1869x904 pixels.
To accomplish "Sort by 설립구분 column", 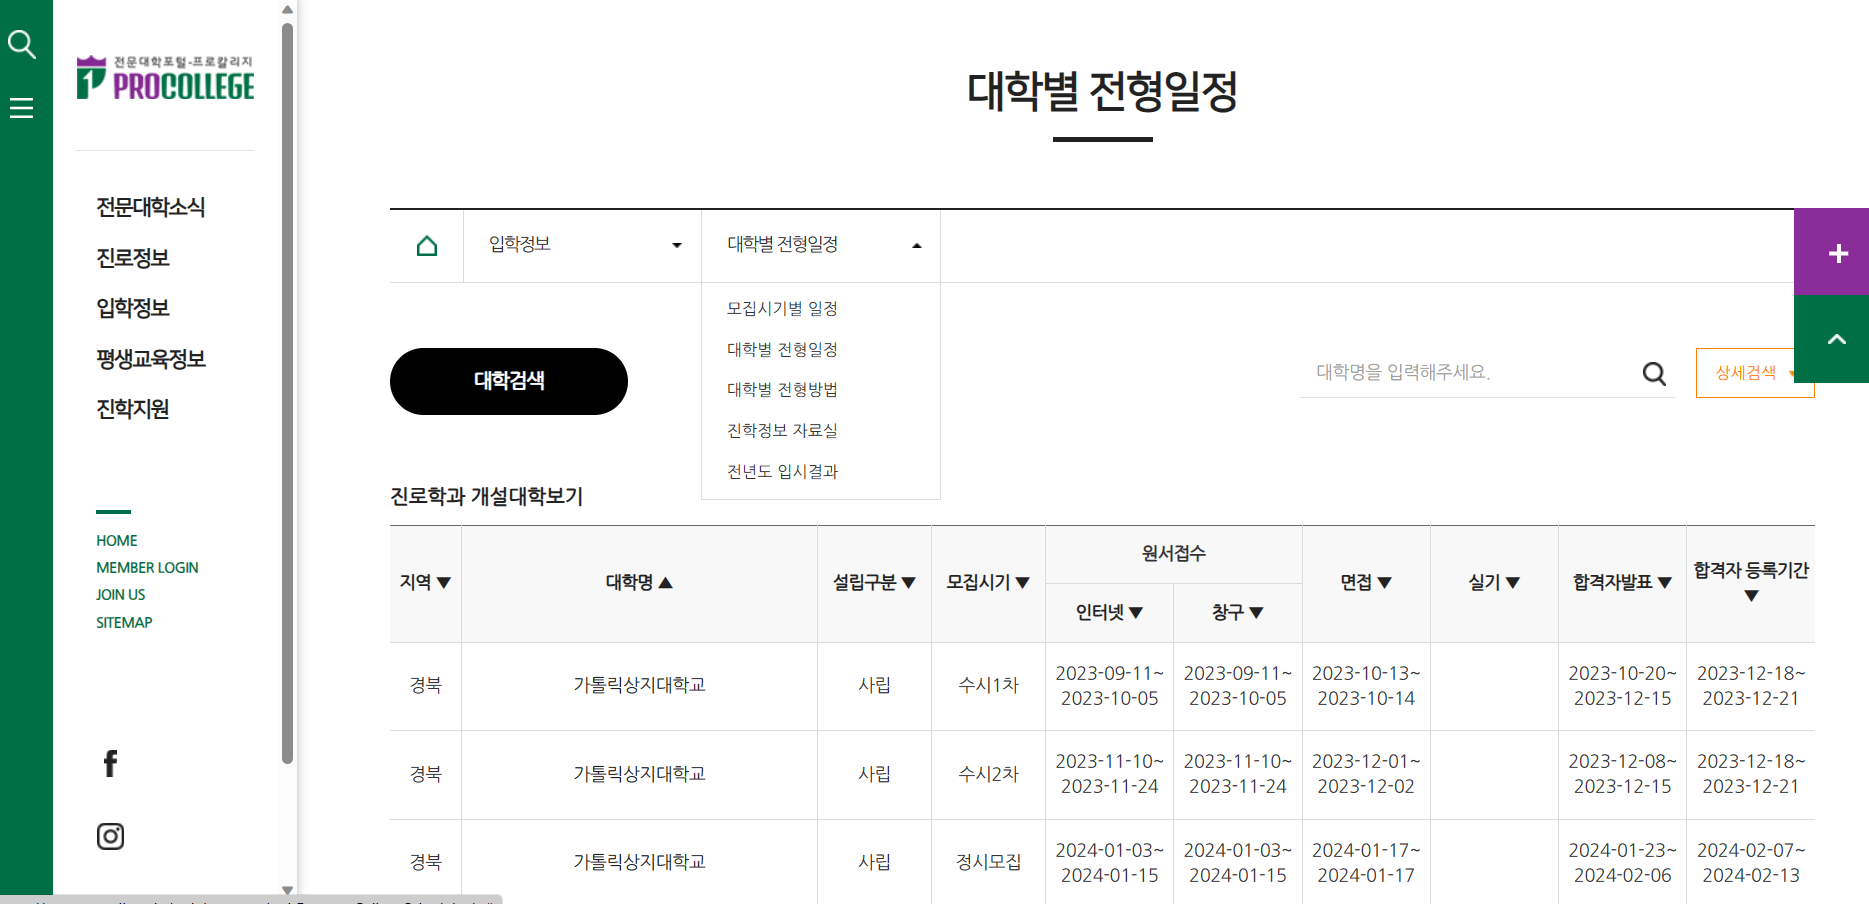I will pyautogui.click(x=874, y=583).
